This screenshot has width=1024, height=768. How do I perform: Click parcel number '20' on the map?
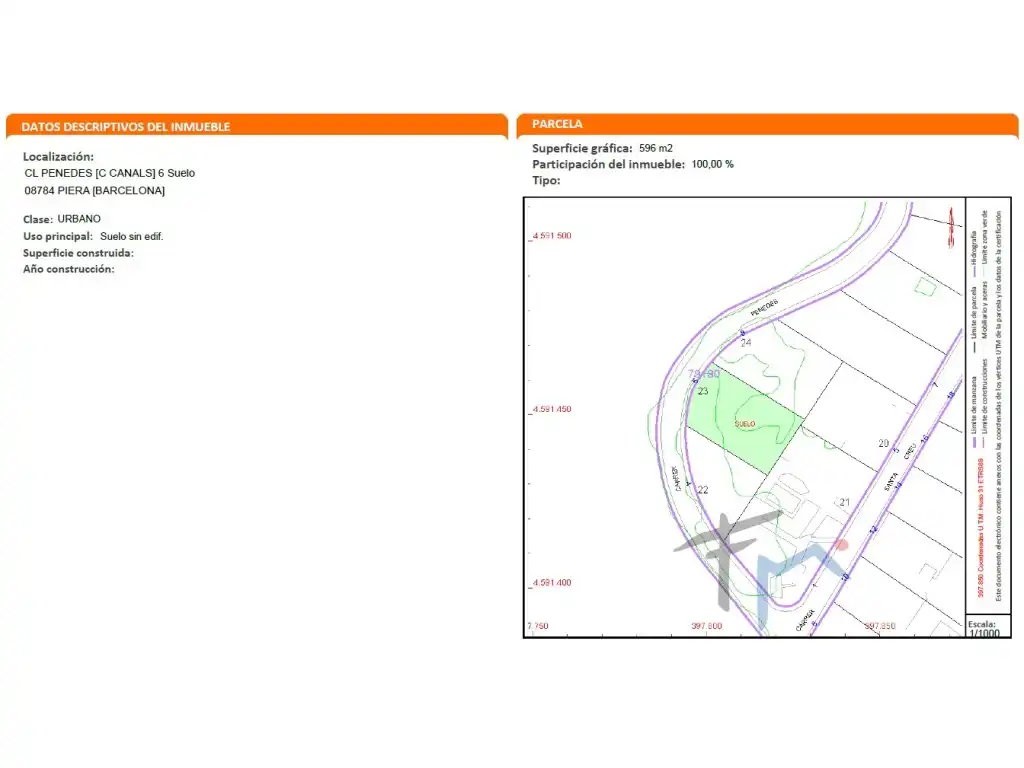point(884,443)
